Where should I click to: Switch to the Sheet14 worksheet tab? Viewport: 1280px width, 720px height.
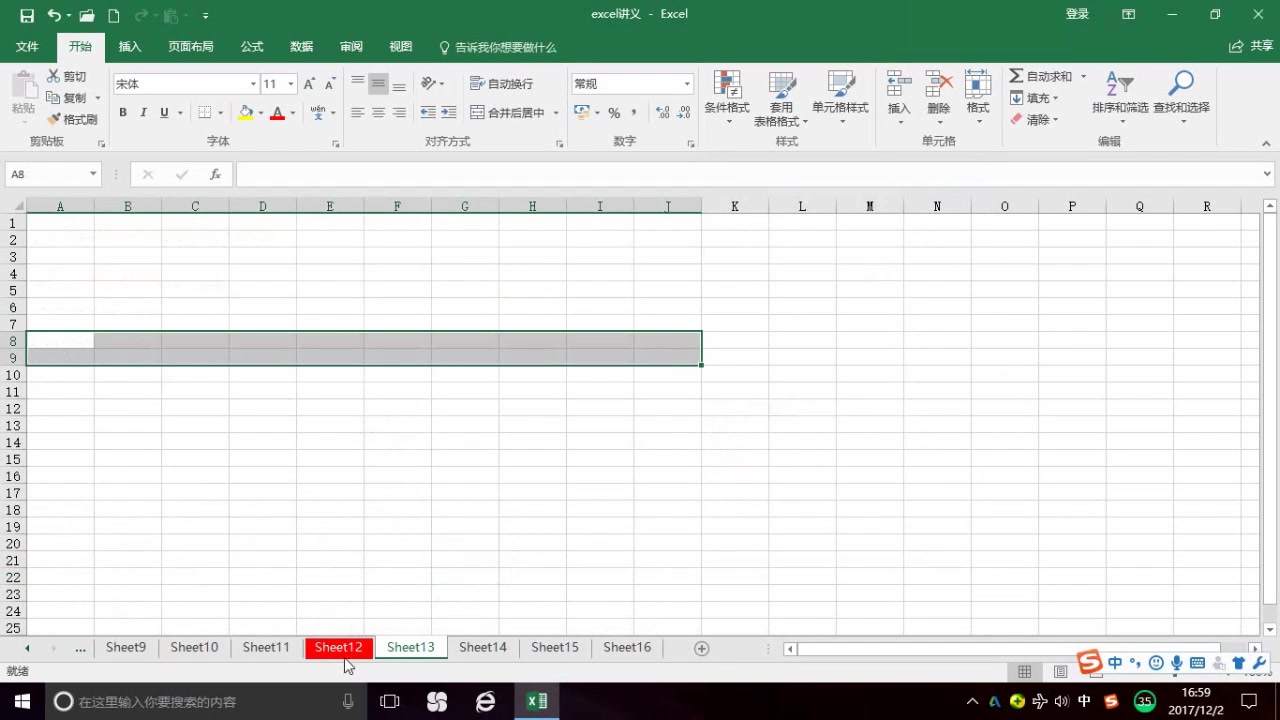coord(482,647)
